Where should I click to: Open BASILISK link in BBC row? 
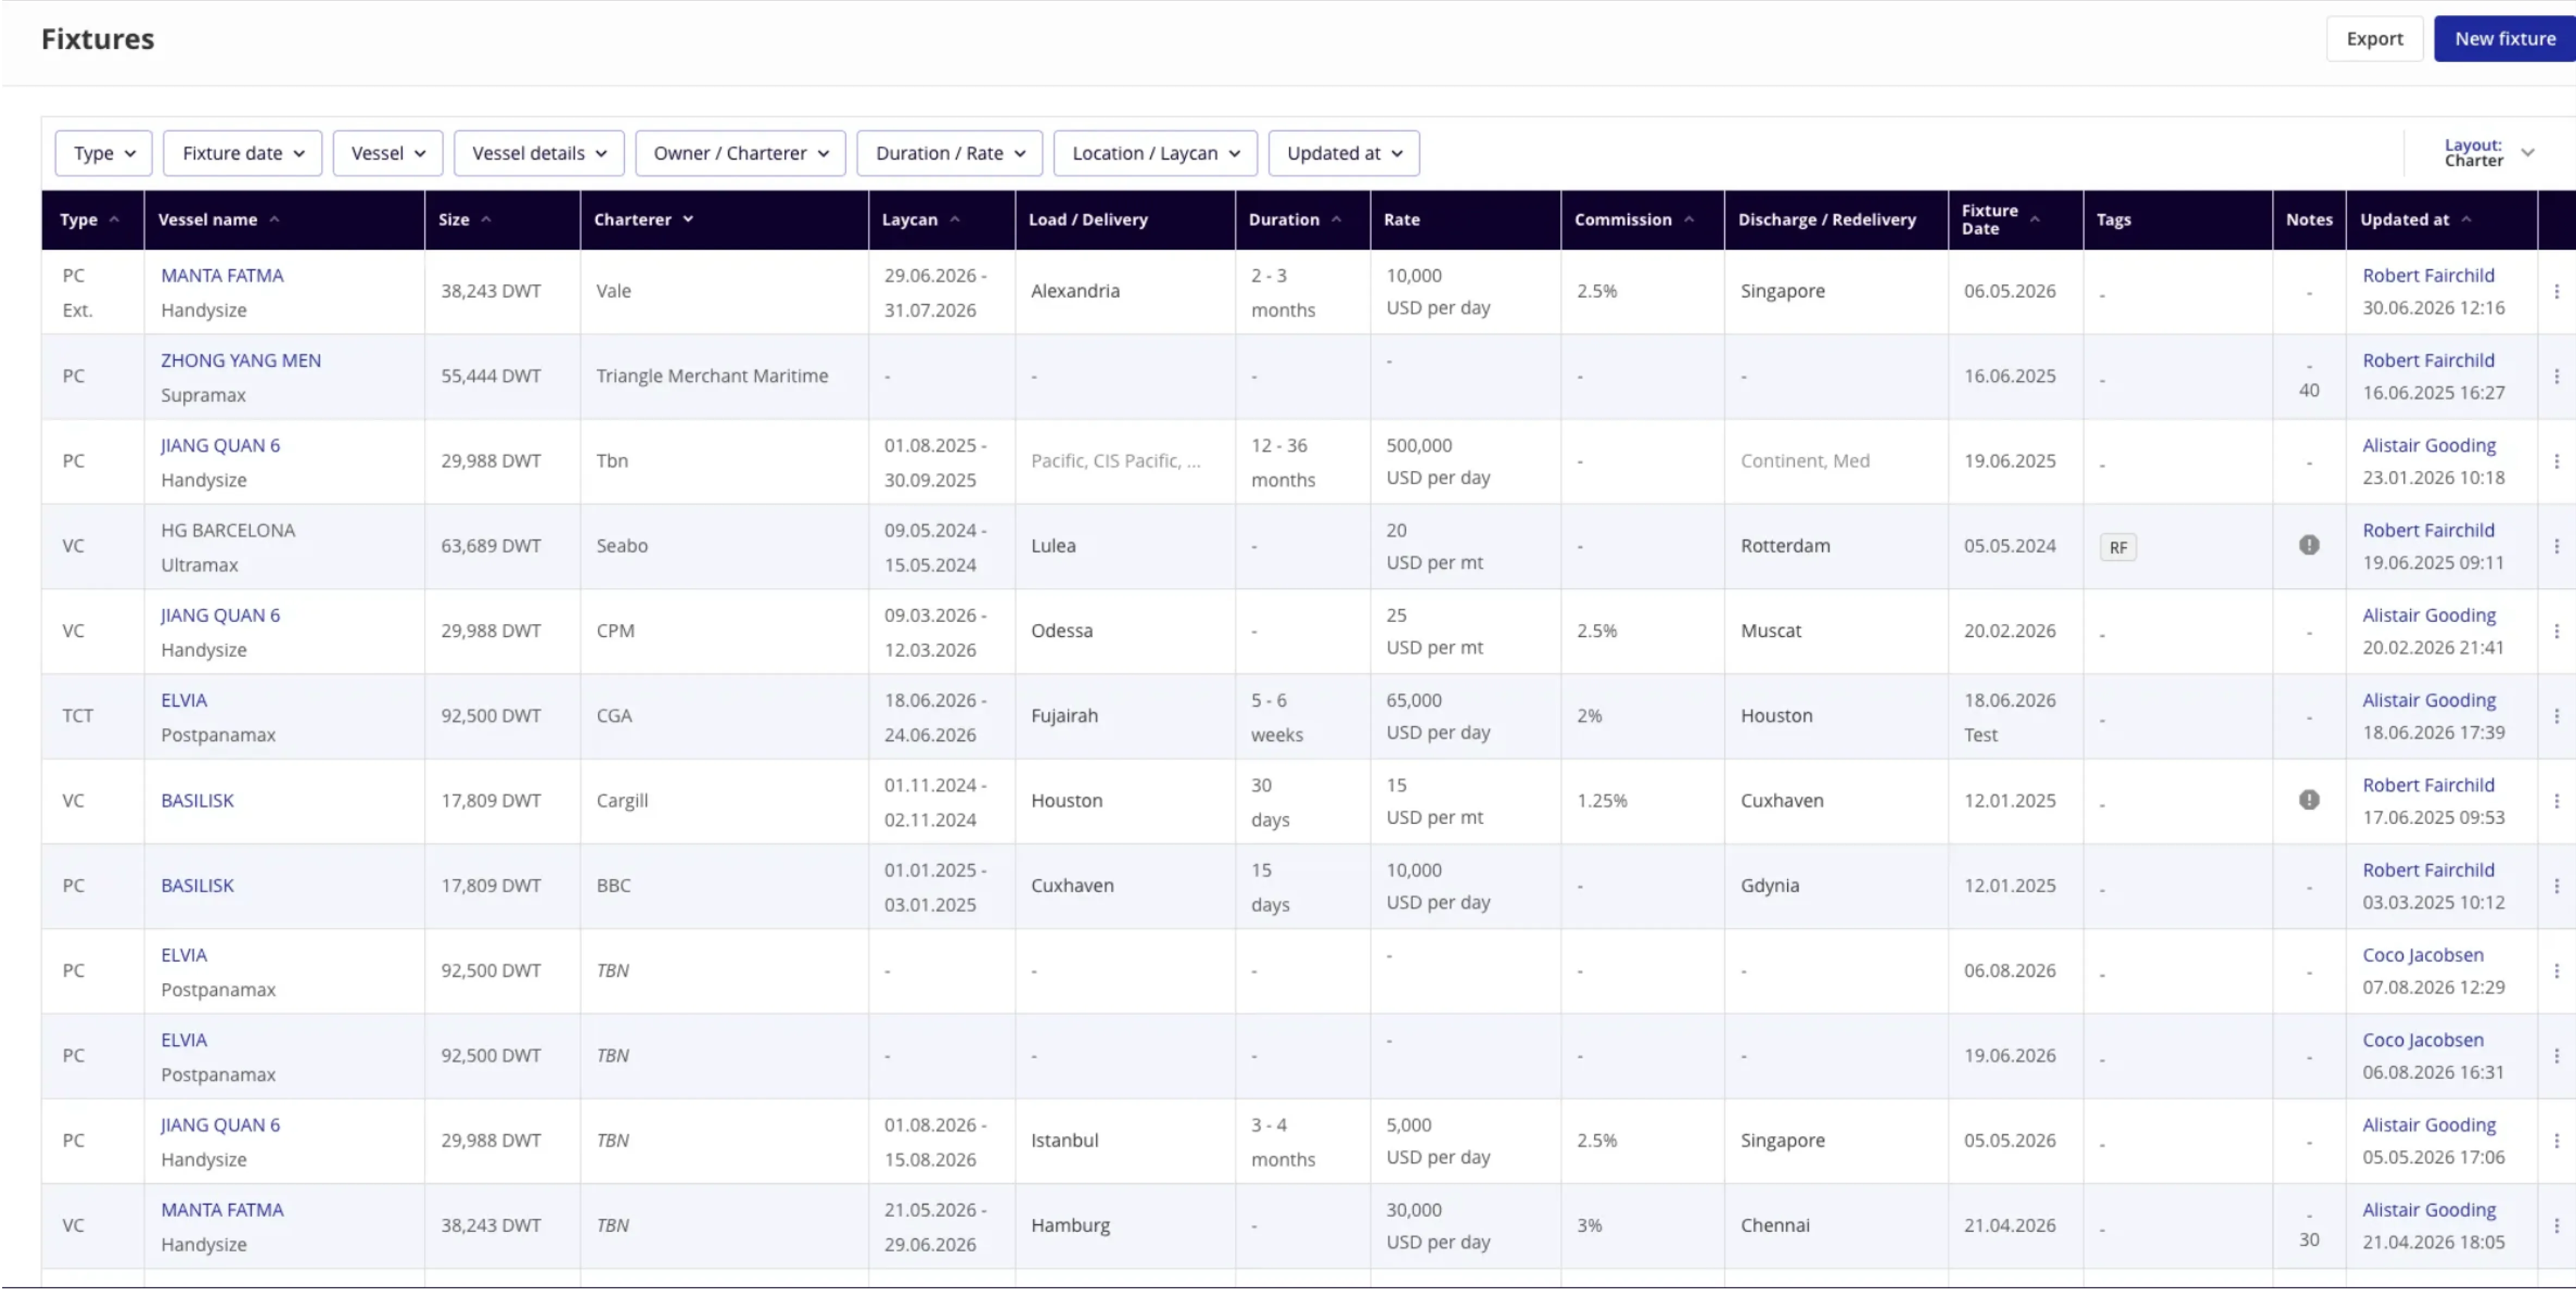(x=197, y=887)
